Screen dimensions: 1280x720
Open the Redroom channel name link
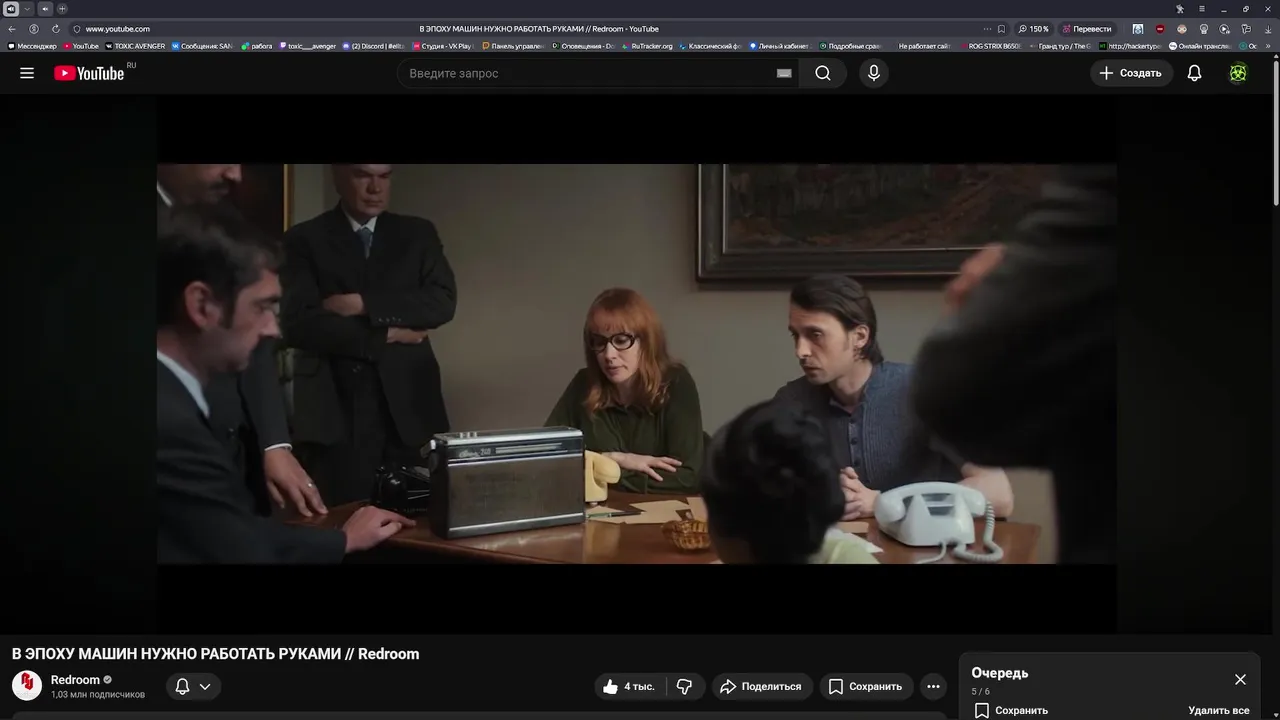point(76,680)
